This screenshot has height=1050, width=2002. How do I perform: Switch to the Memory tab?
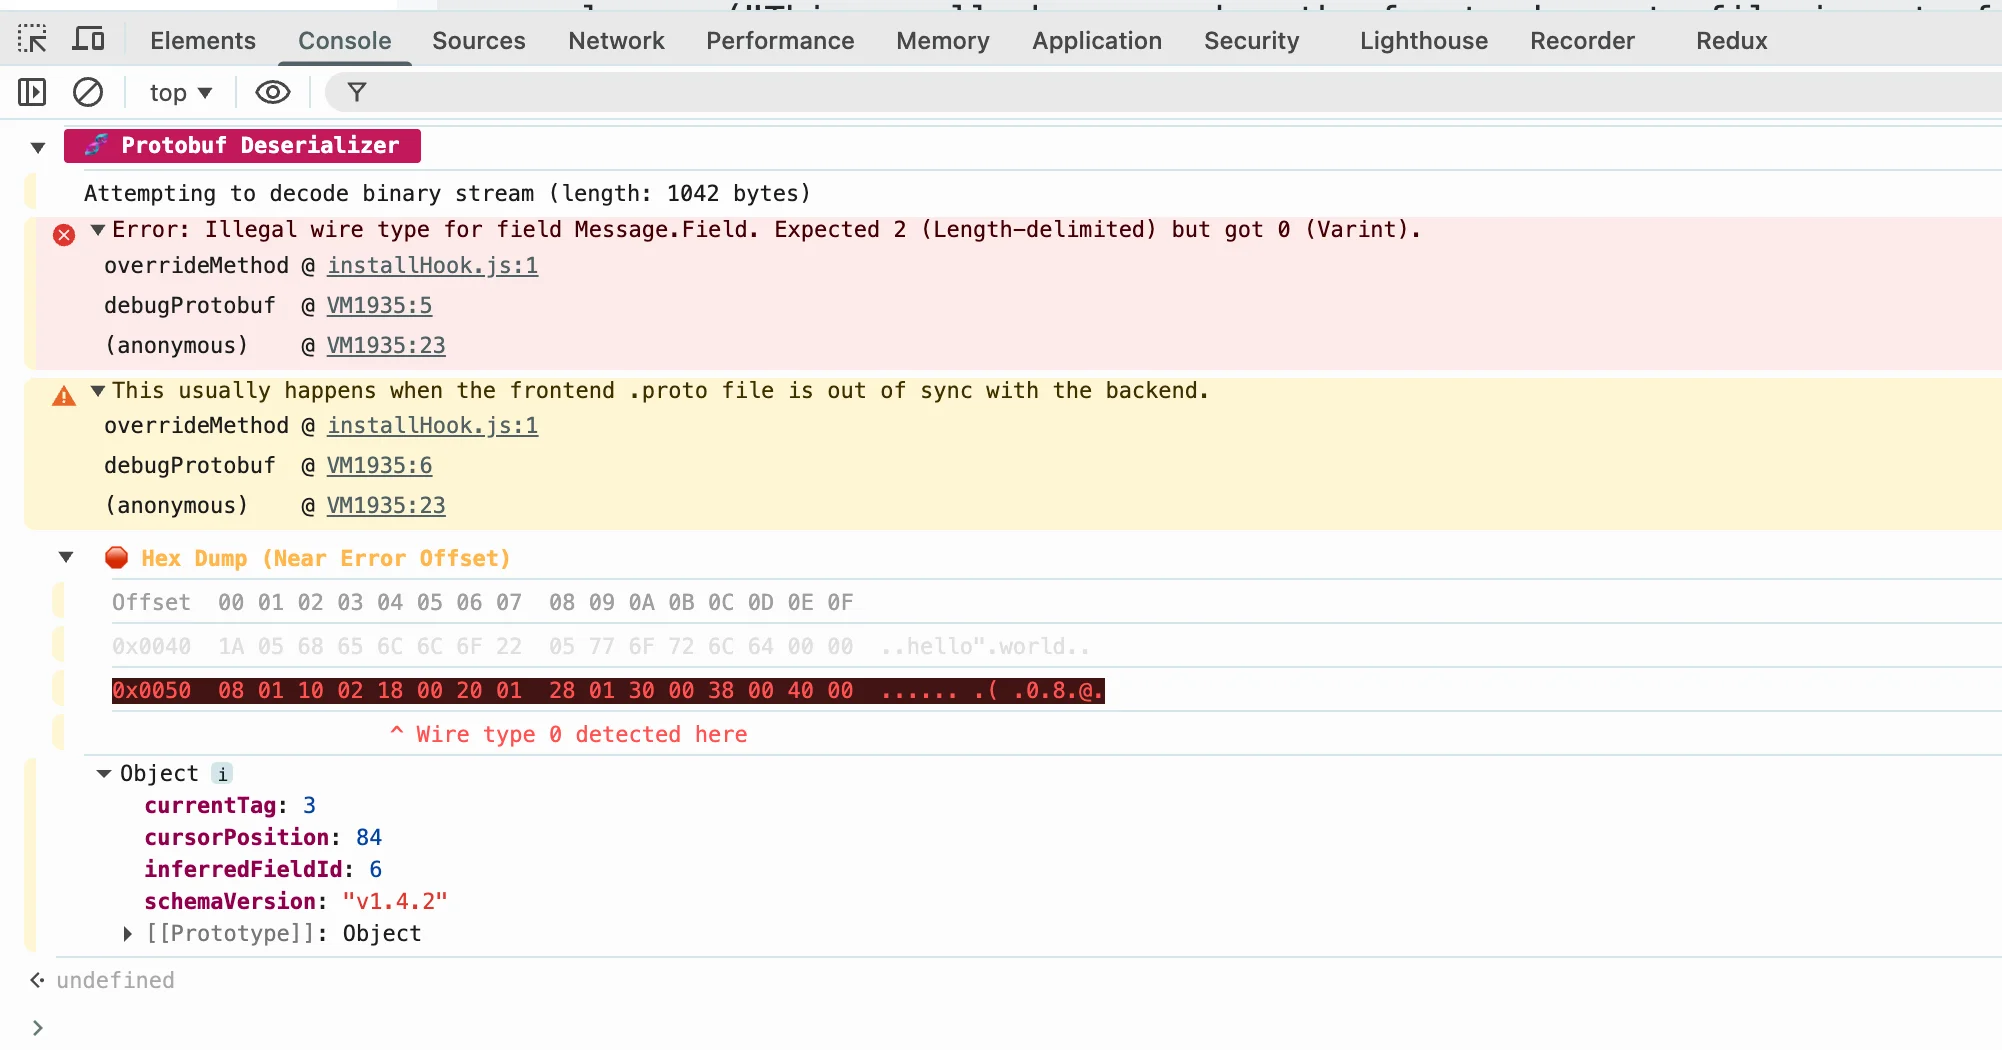coord(943,41)
